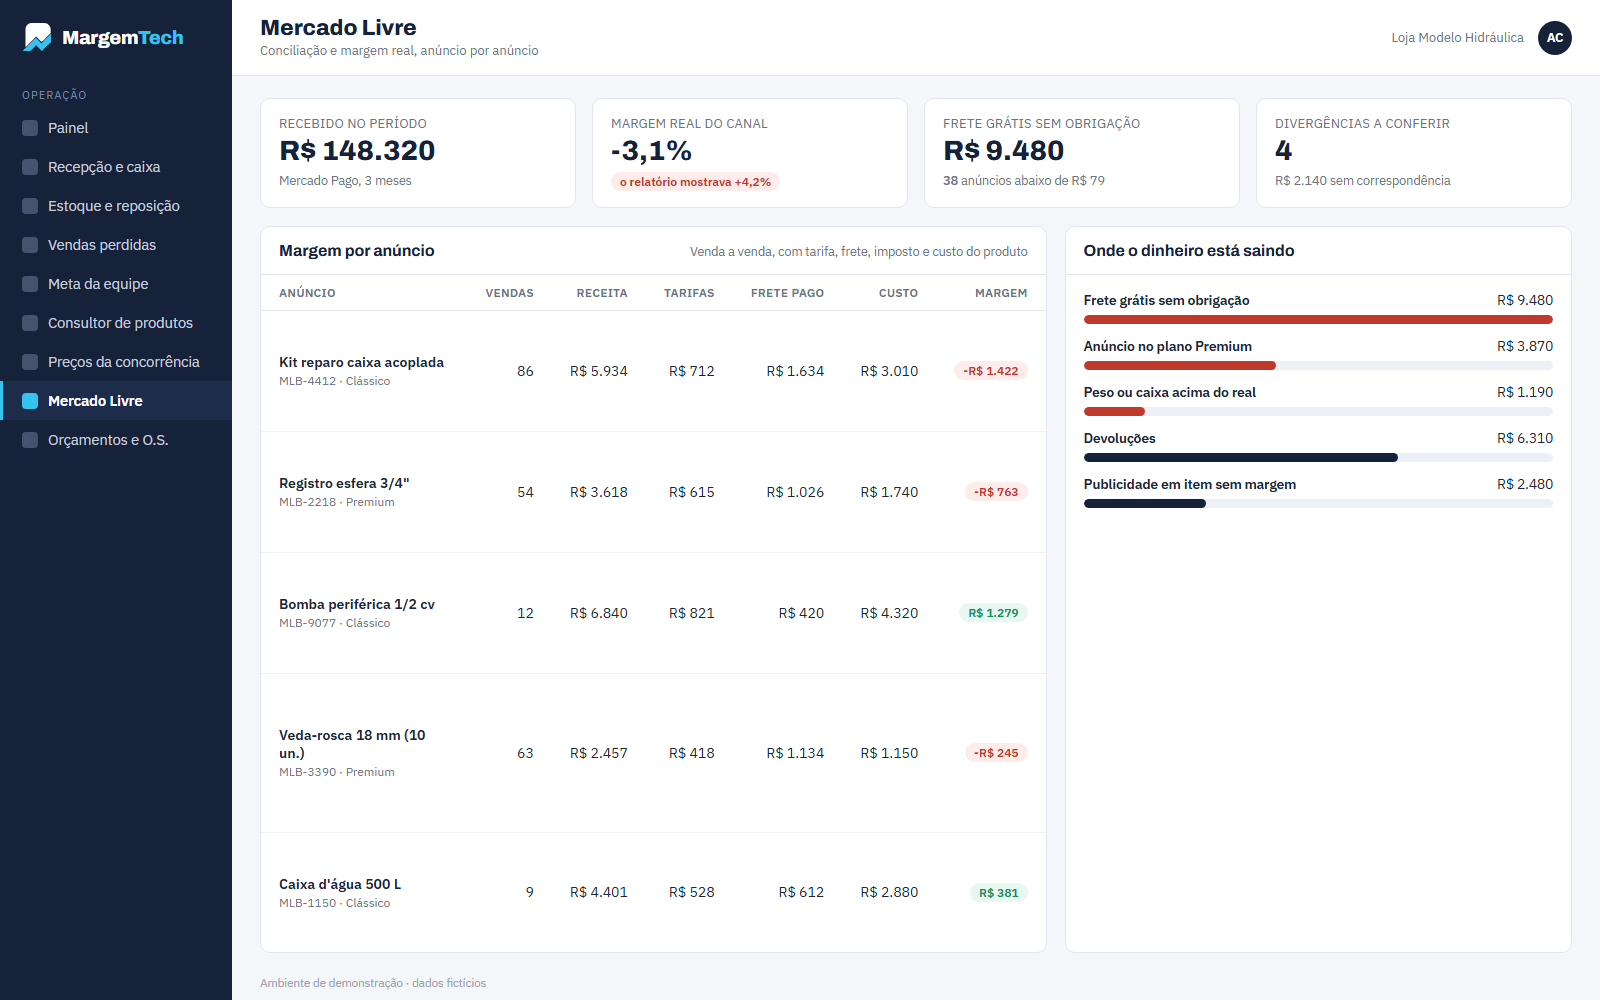
Task: Select the Caixa d'água 500 L listing
Action: click(x=653, y=892)
